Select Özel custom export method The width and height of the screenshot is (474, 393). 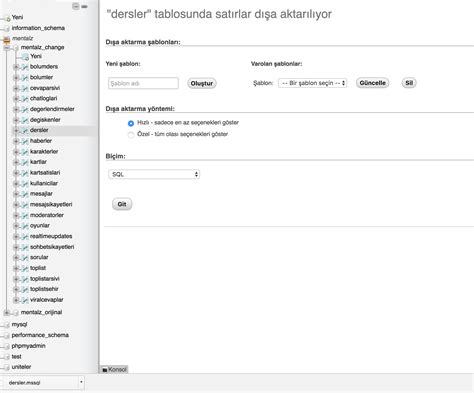pos(131,135)
